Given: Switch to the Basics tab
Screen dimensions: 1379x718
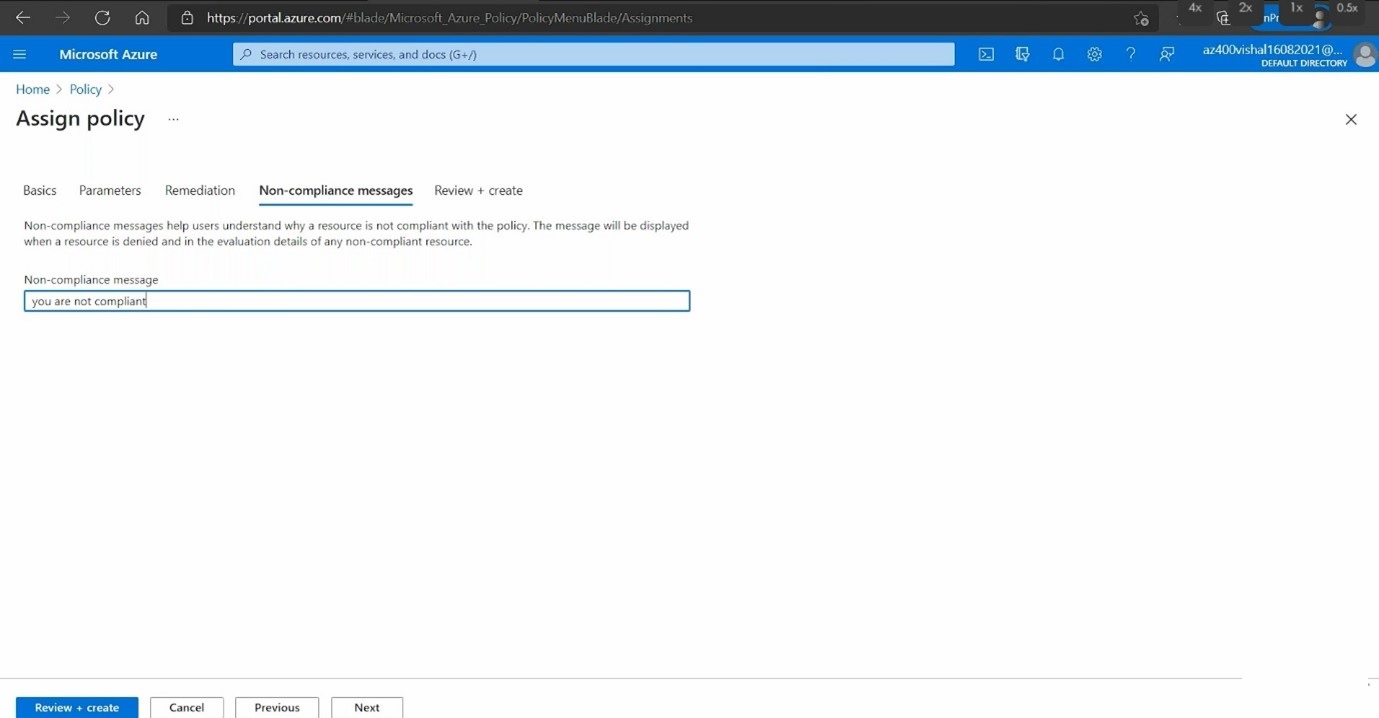Looking at the screenshot, I should tap(40, 190).
